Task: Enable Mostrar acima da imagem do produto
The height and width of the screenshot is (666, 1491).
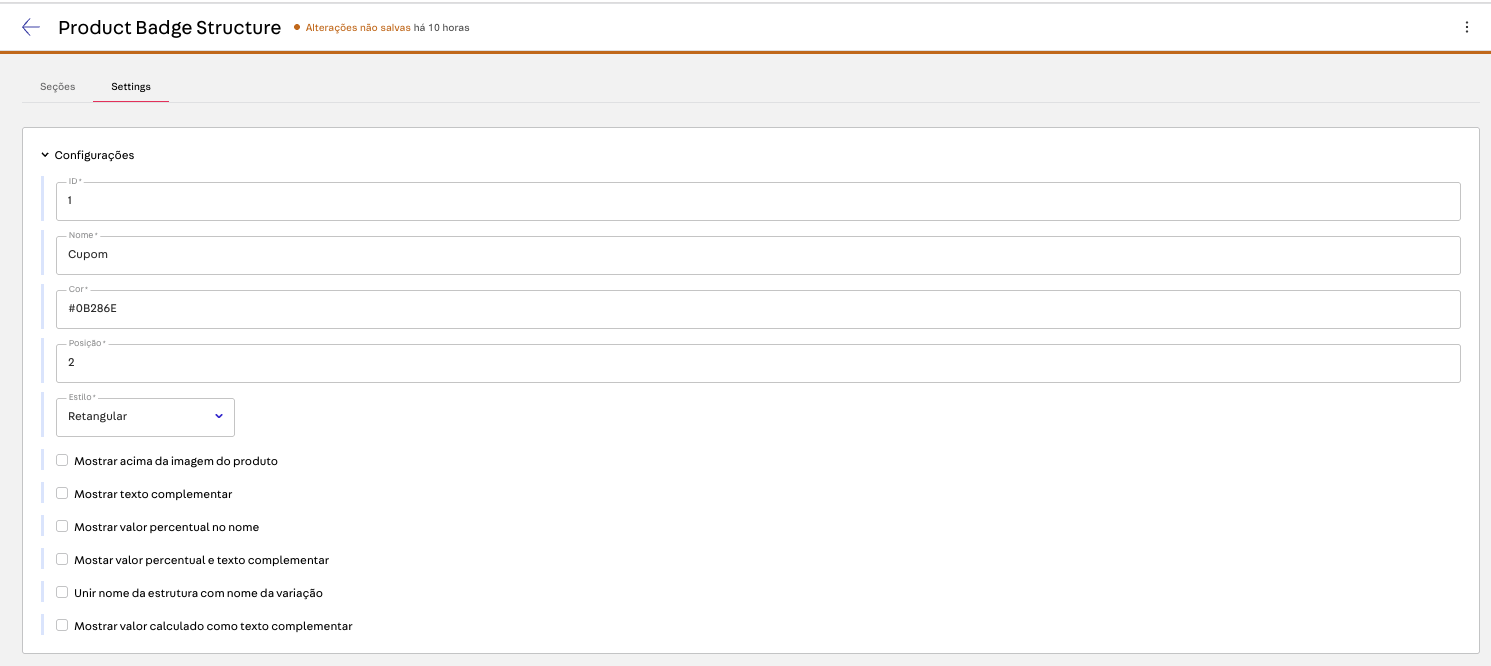Action: pos(62,461)
